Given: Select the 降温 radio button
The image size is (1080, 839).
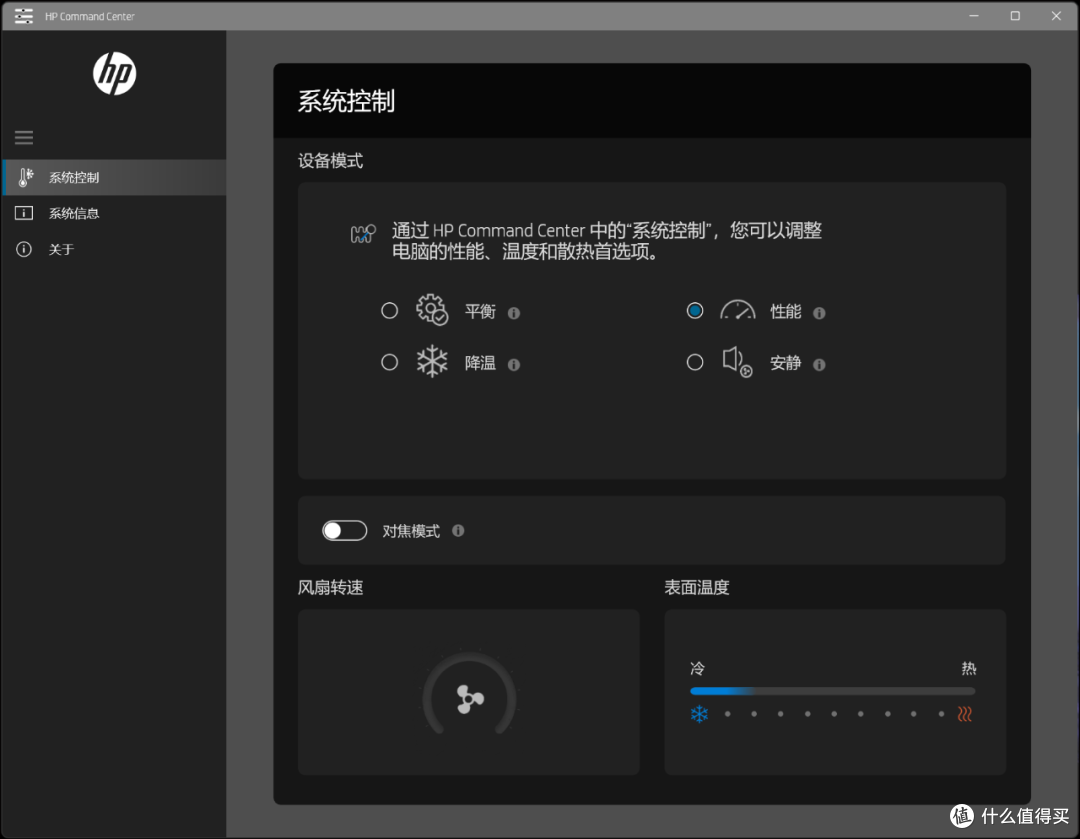Looking at the screenshot, I should point(390,362).
